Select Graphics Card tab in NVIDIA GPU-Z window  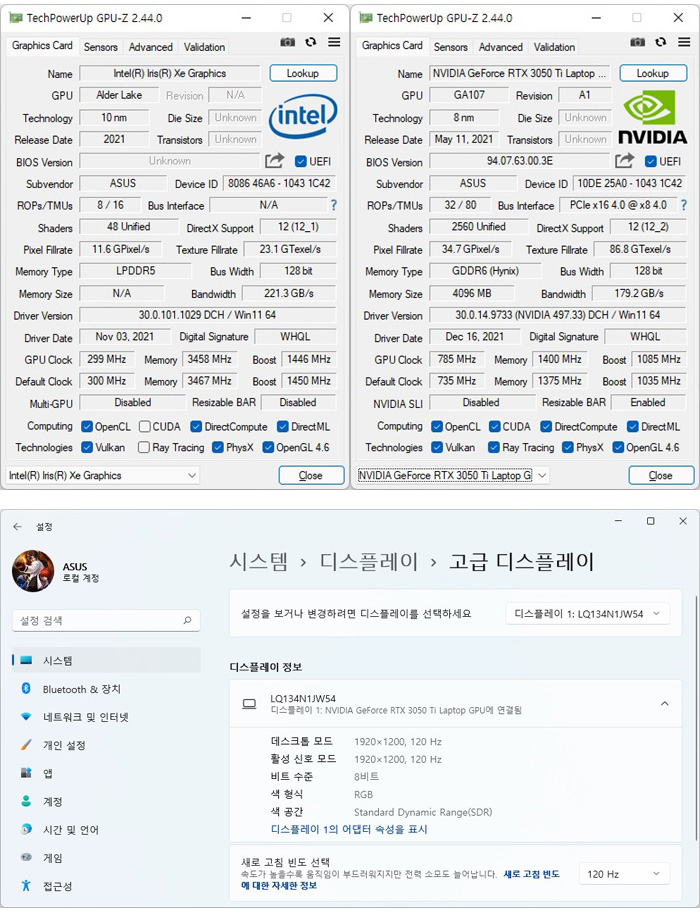pos(392,45)
